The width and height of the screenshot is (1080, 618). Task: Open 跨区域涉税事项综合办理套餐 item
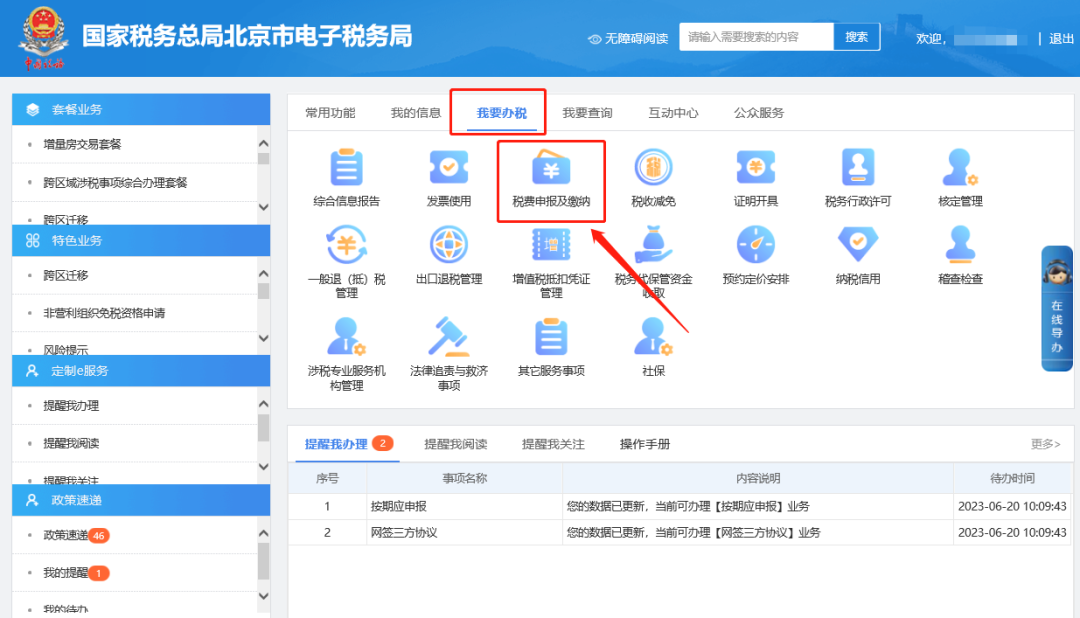(115, 183)
